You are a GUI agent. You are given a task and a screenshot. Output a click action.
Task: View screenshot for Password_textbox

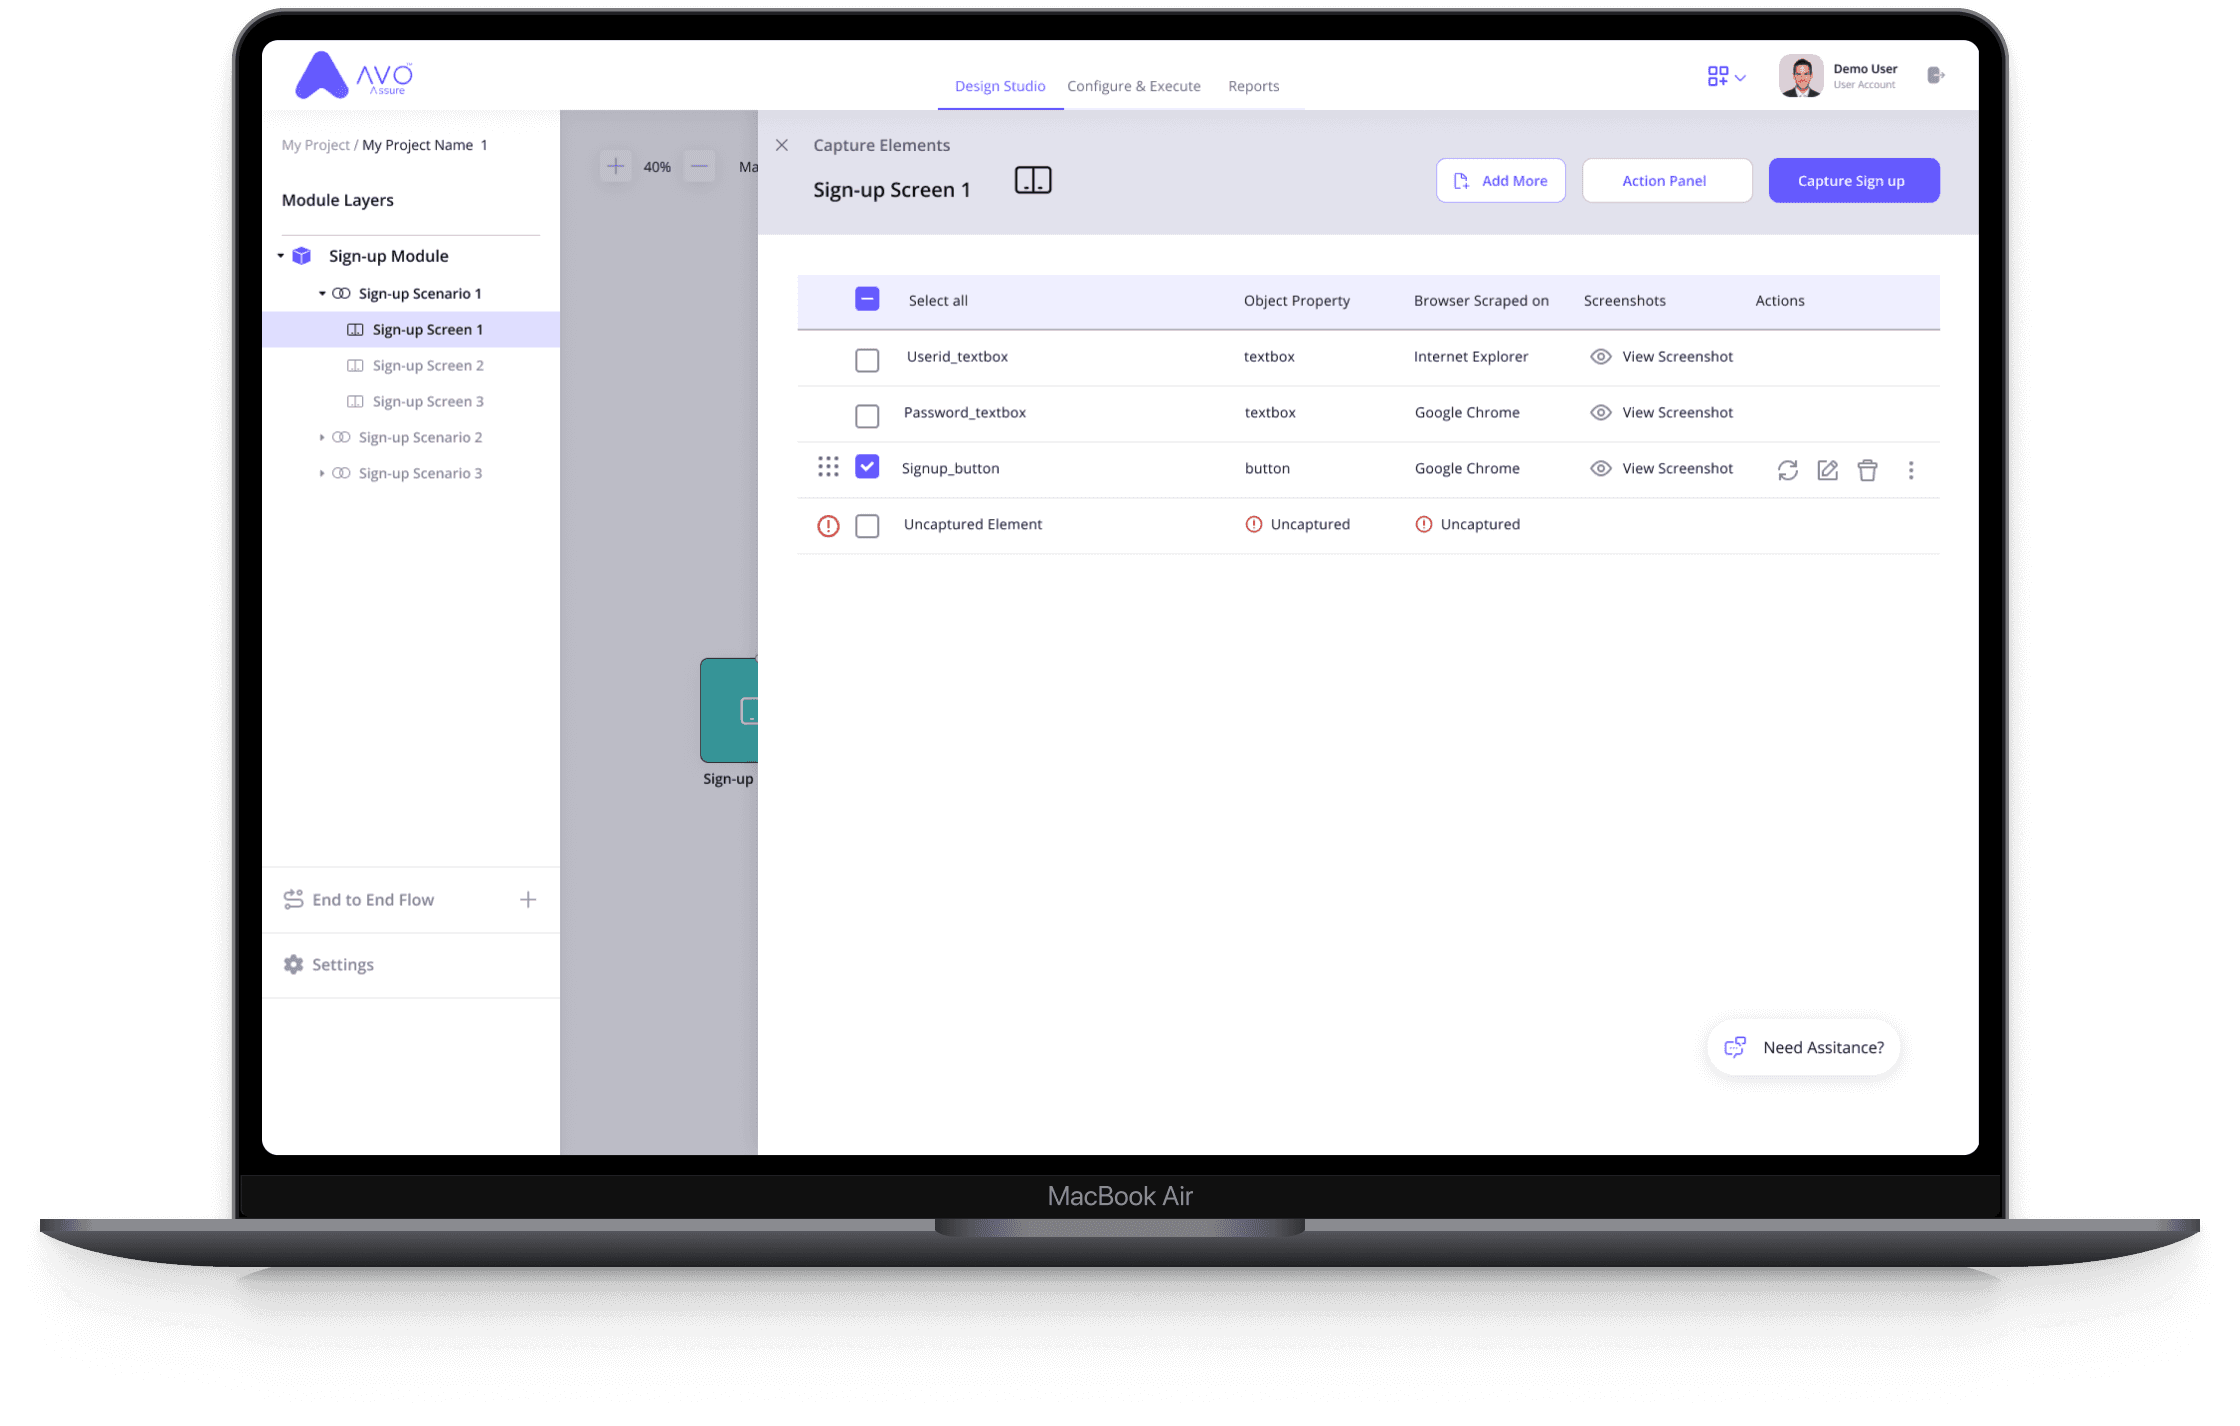pyautogui.click(x=1661, y=412)
